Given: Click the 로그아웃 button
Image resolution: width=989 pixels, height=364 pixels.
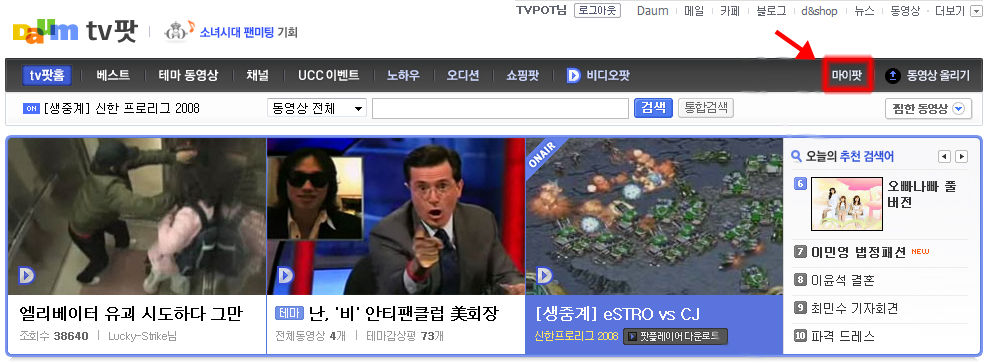Looking at the screenshot, I should click(597, 11).
